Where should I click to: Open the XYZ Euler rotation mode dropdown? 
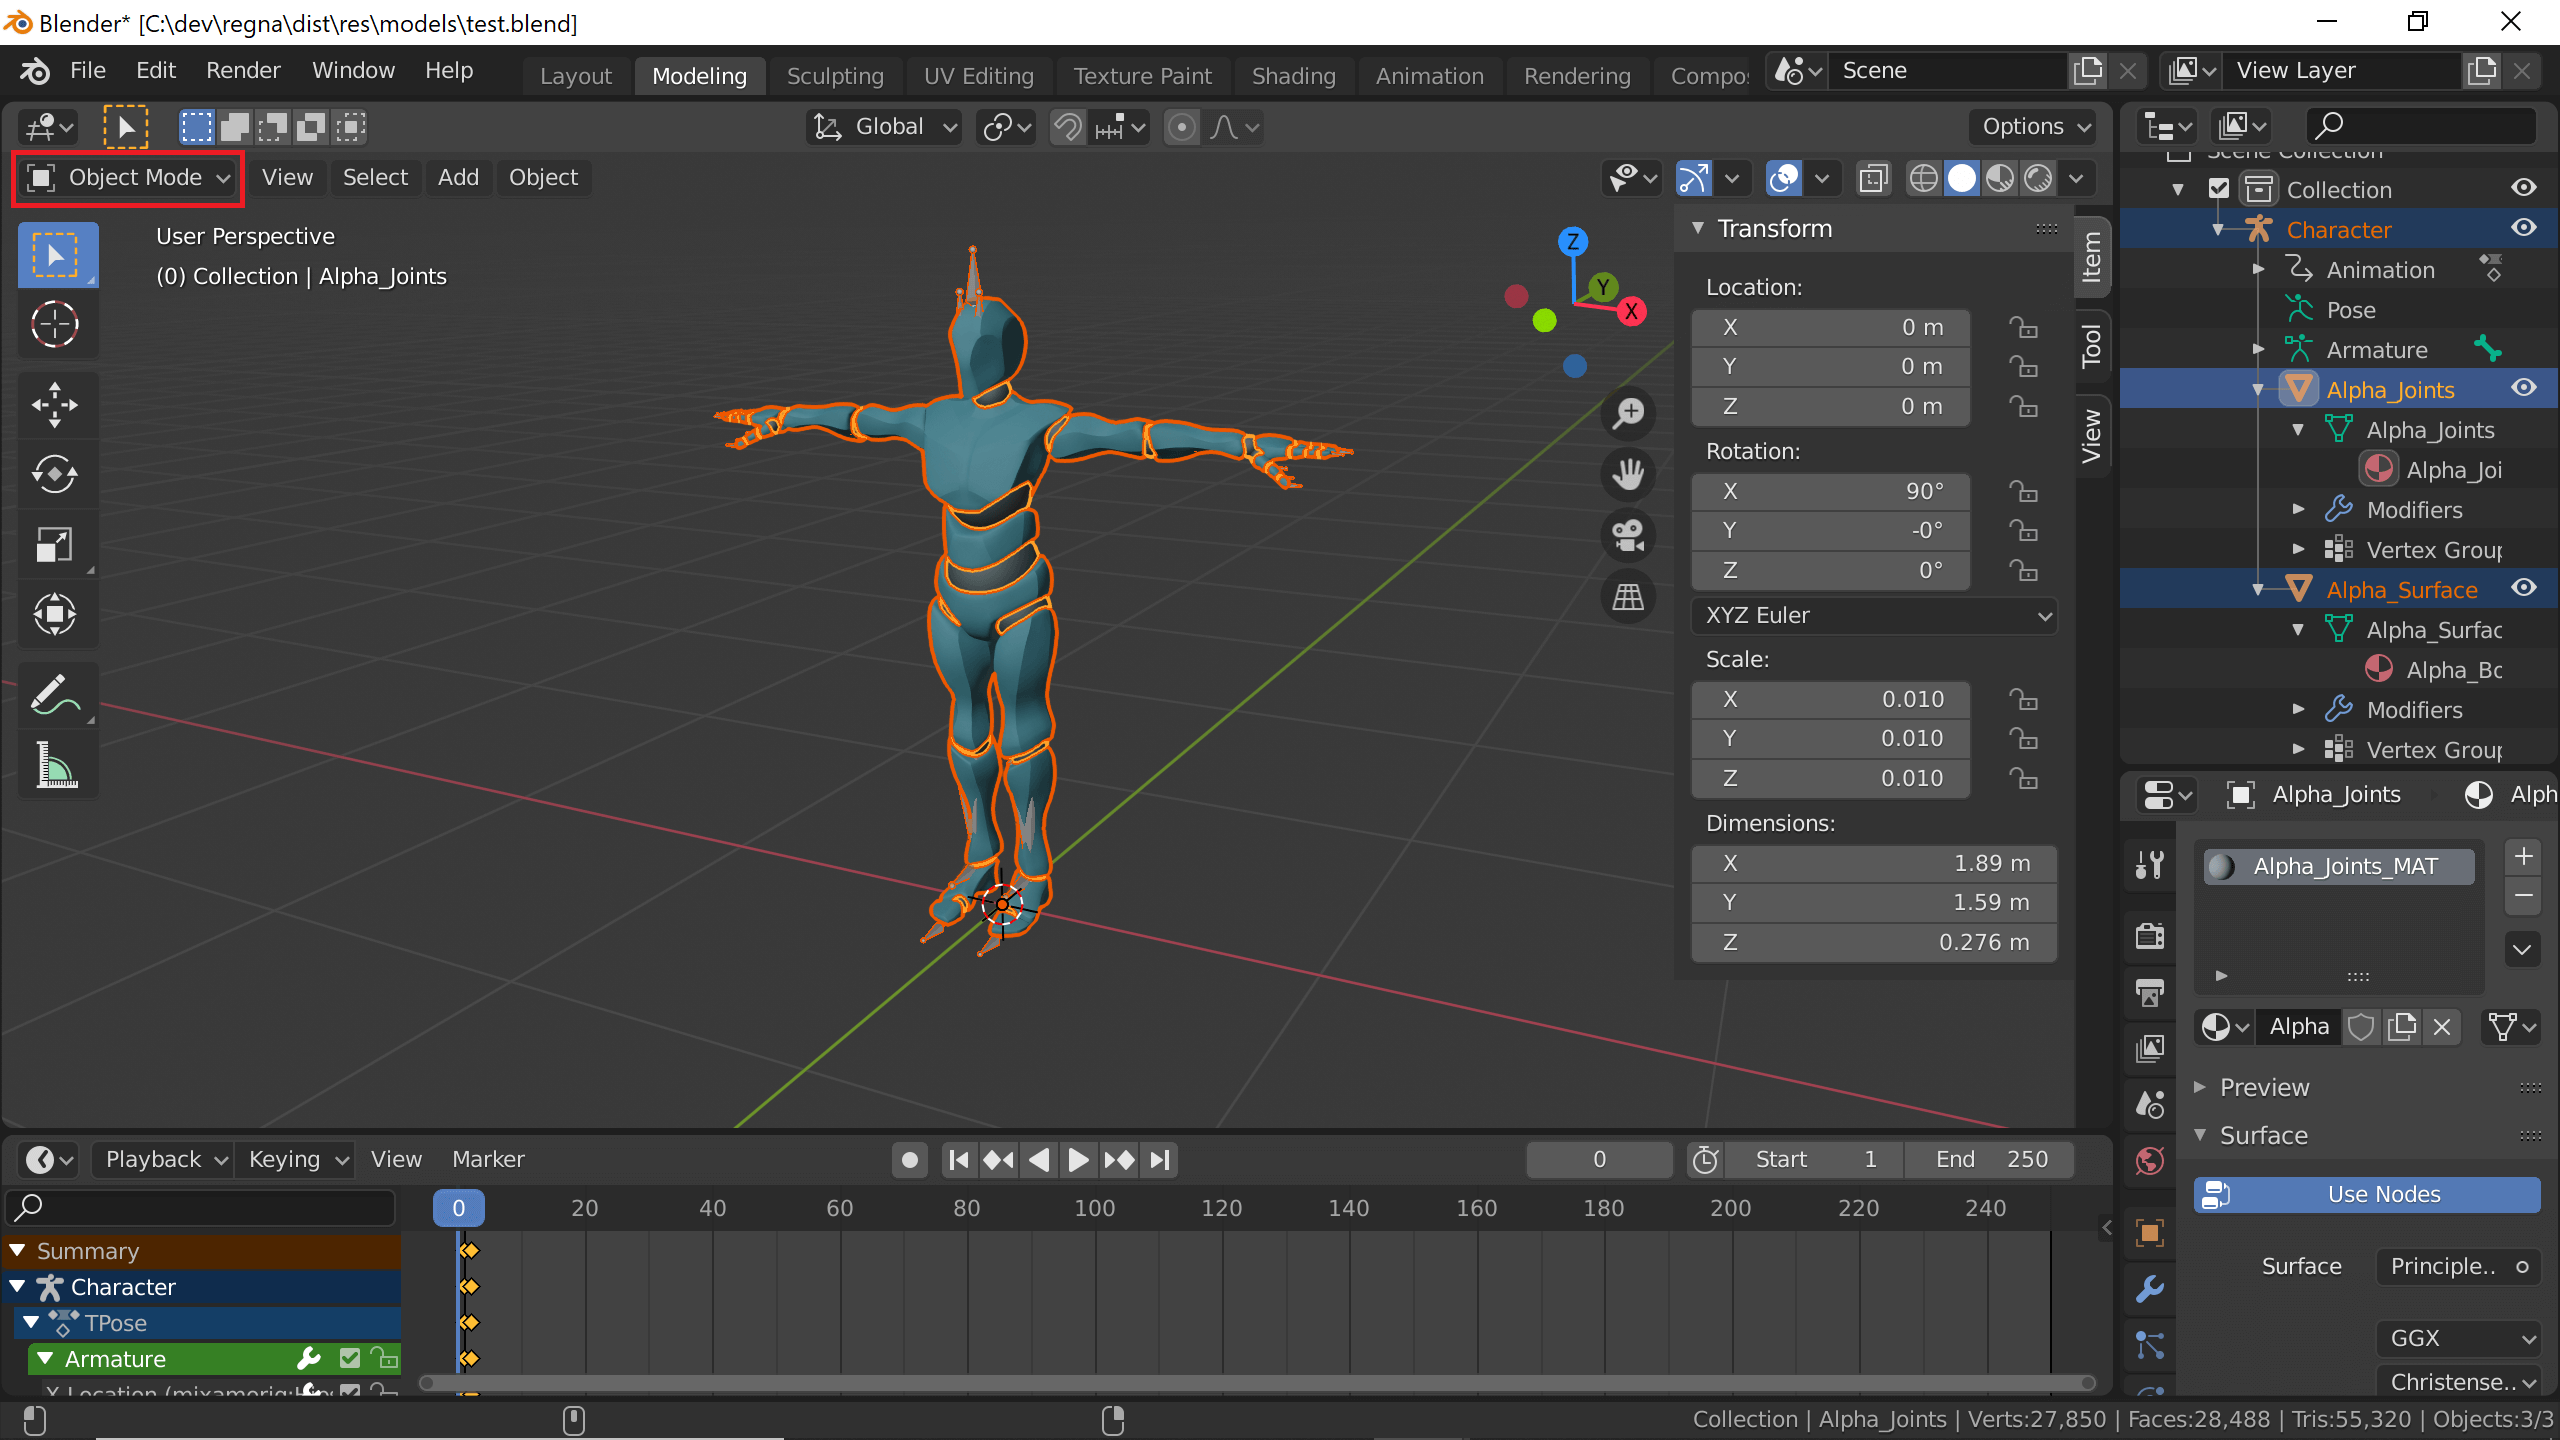pos(1874,615)
